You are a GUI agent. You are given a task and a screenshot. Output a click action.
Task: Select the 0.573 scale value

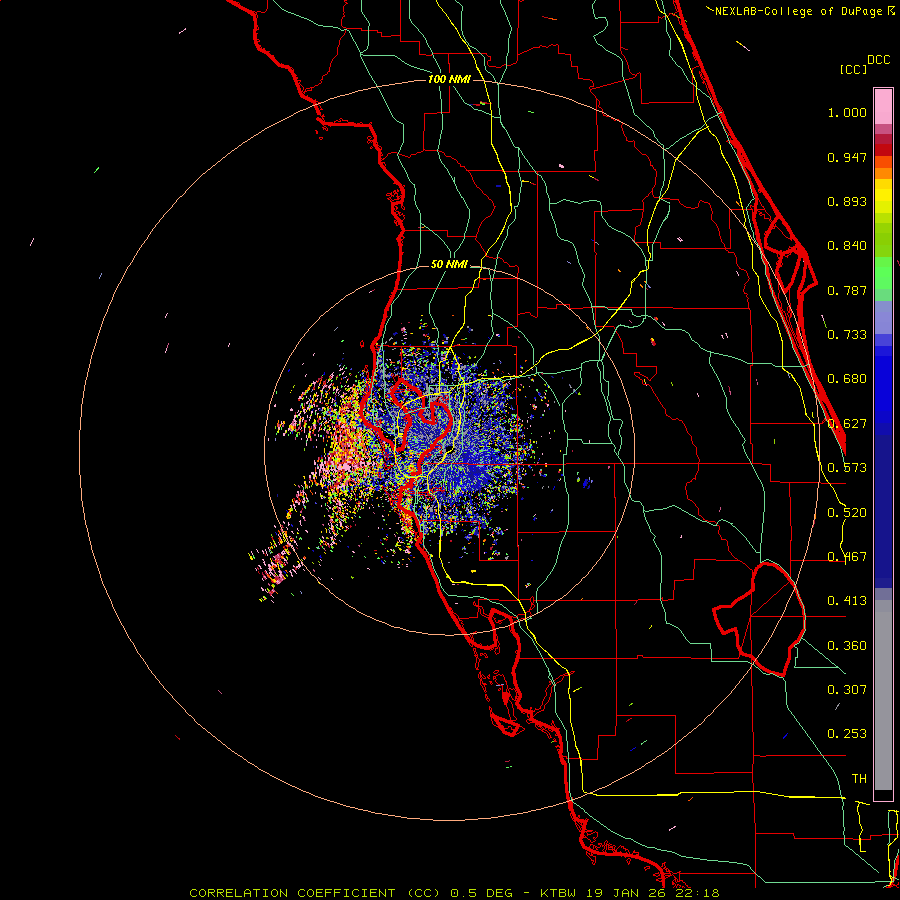pos(847,468)
